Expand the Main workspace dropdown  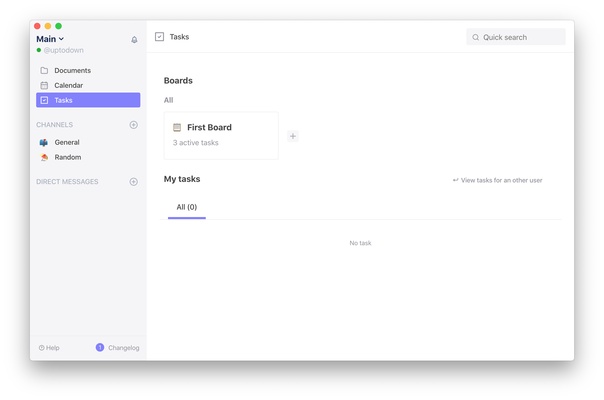50,39
